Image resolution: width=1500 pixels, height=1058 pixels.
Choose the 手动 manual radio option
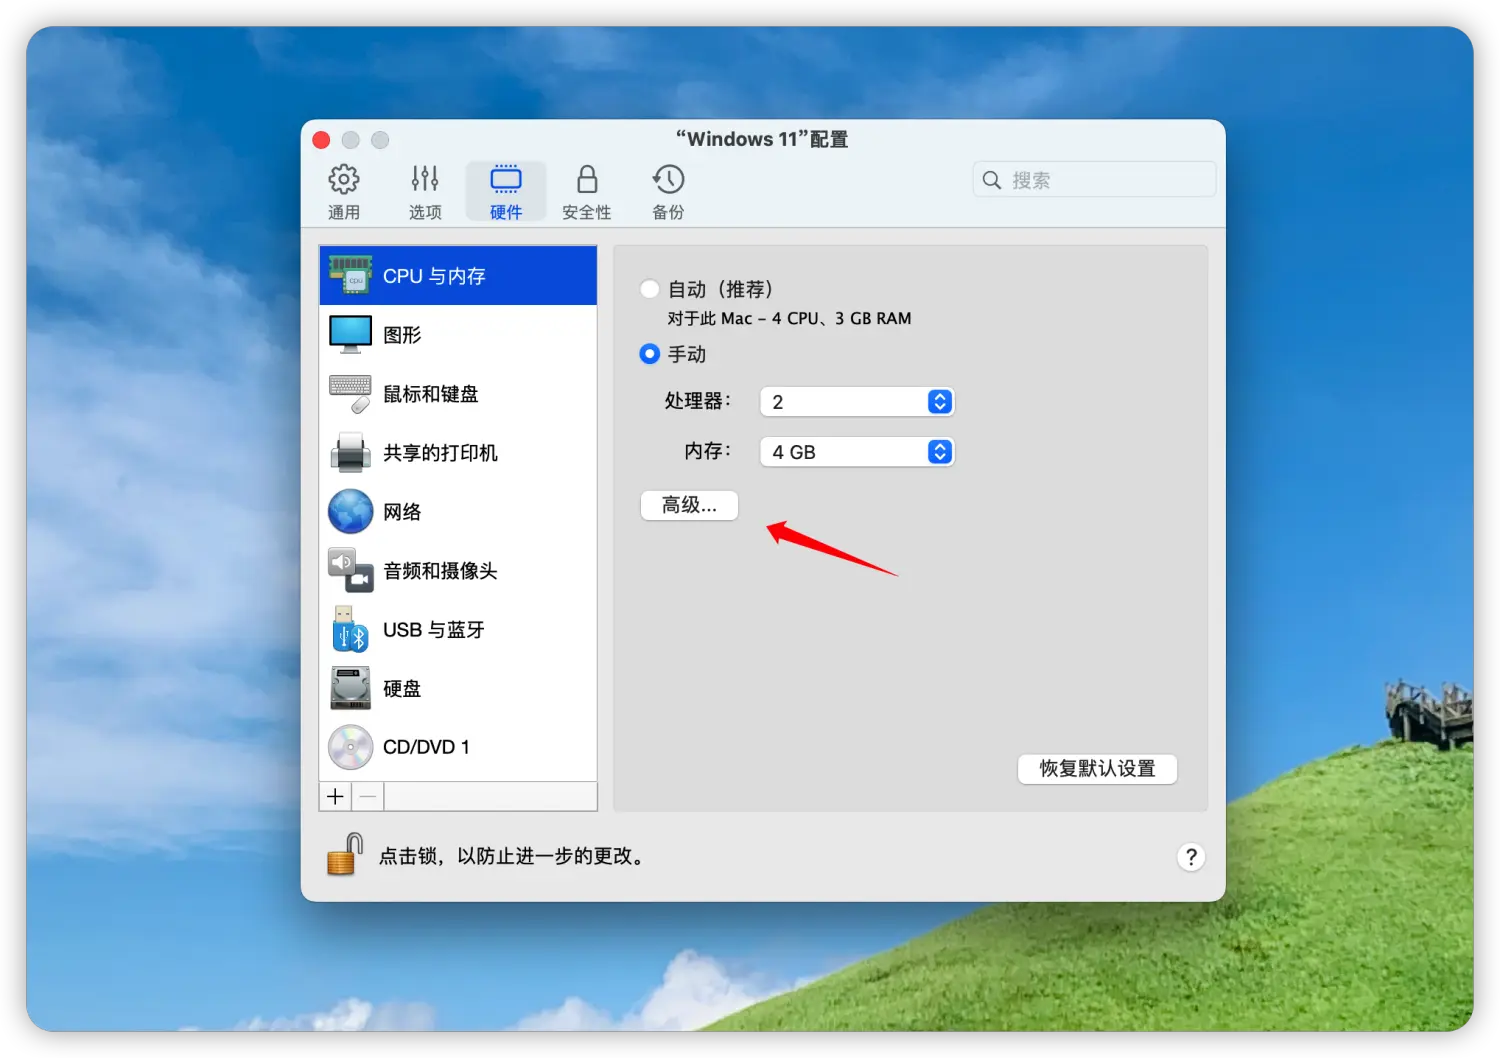pos(650,354)
